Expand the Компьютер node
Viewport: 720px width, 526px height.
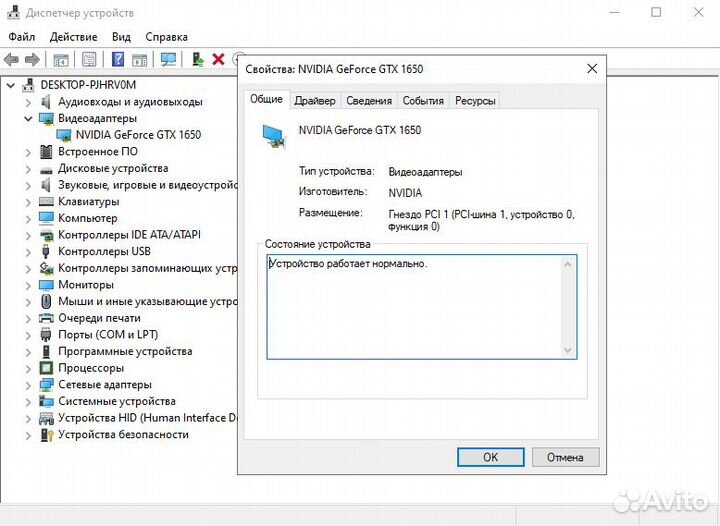28,219
